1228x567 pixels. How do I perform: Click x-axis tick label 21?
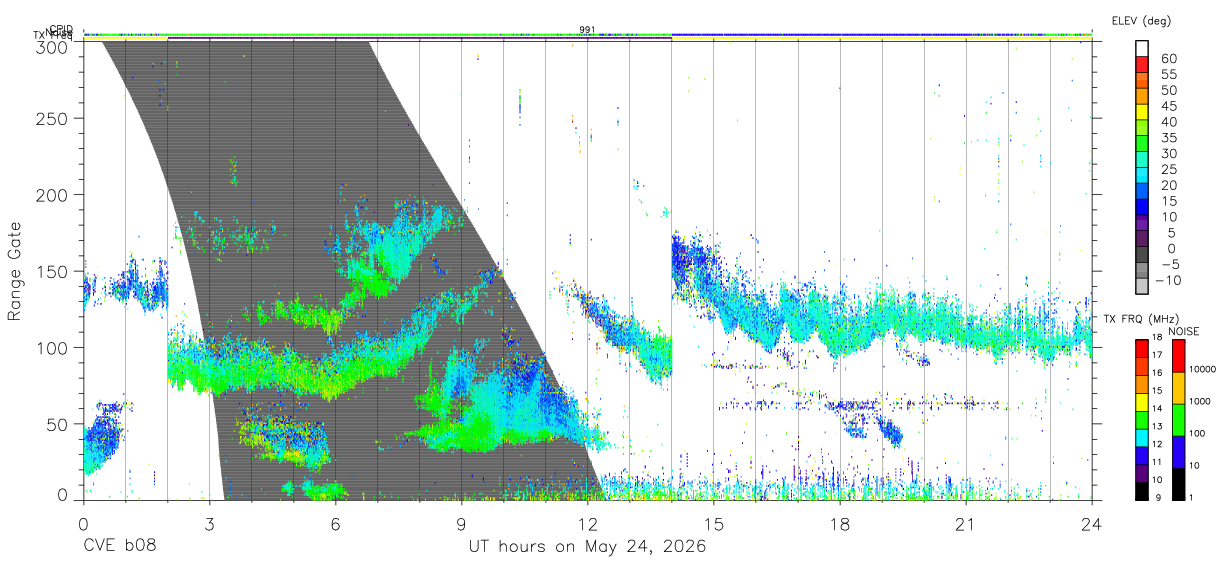[965, 523]
